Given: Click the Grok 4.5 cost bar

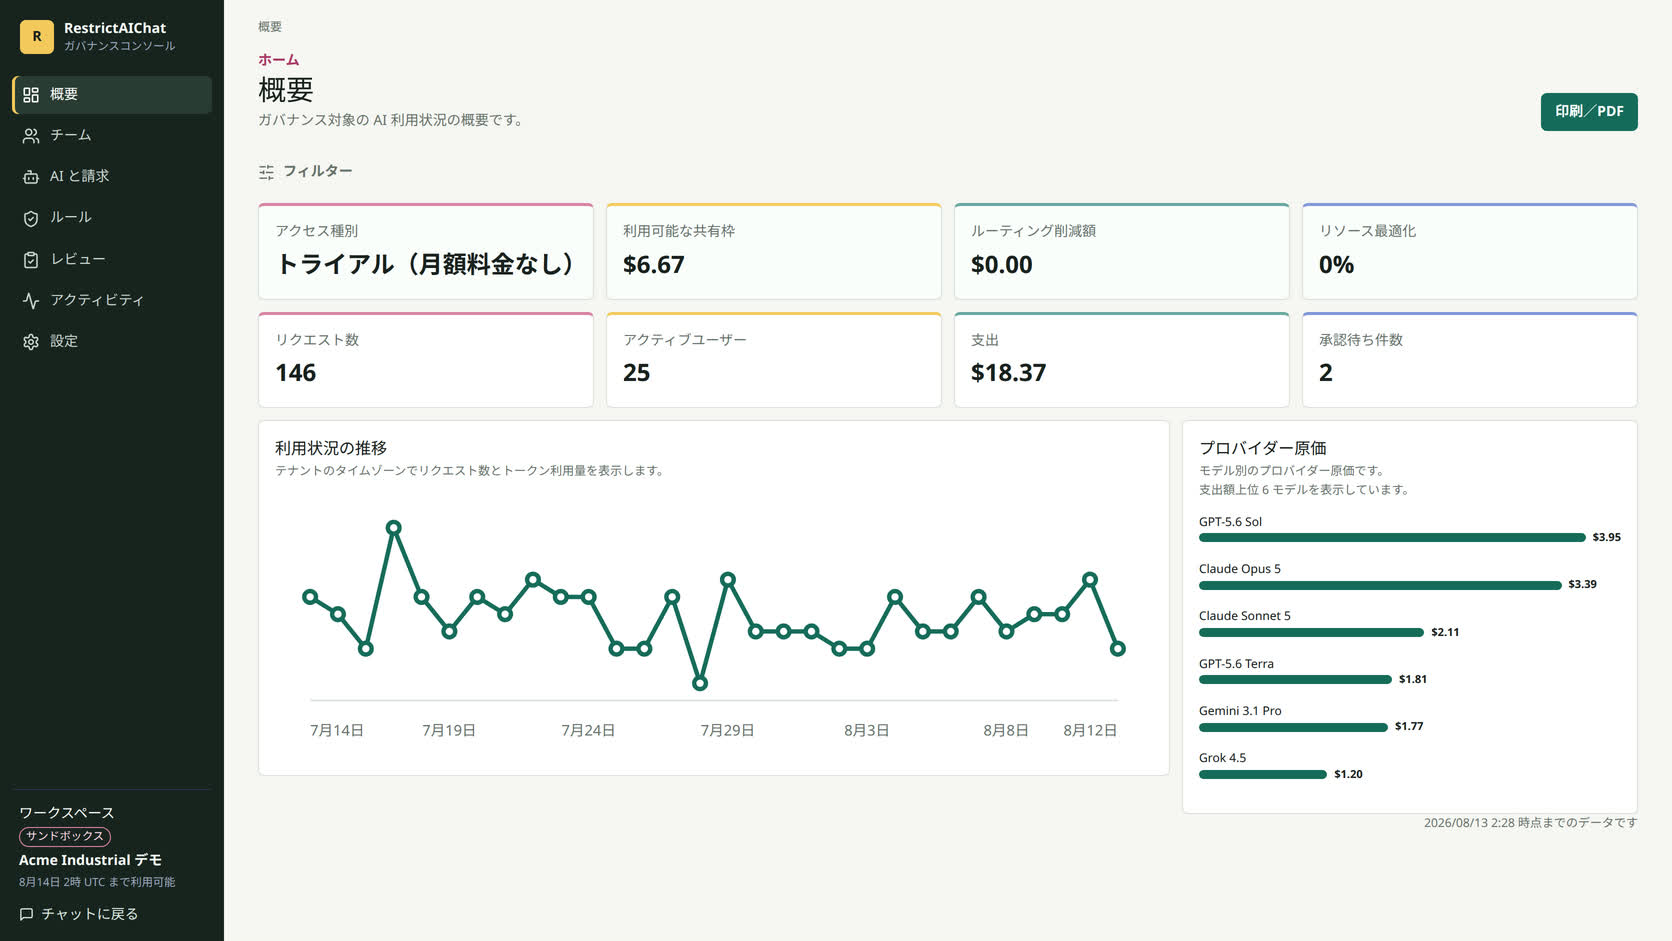Looking at the screenshot, I should pos(1263,774).
